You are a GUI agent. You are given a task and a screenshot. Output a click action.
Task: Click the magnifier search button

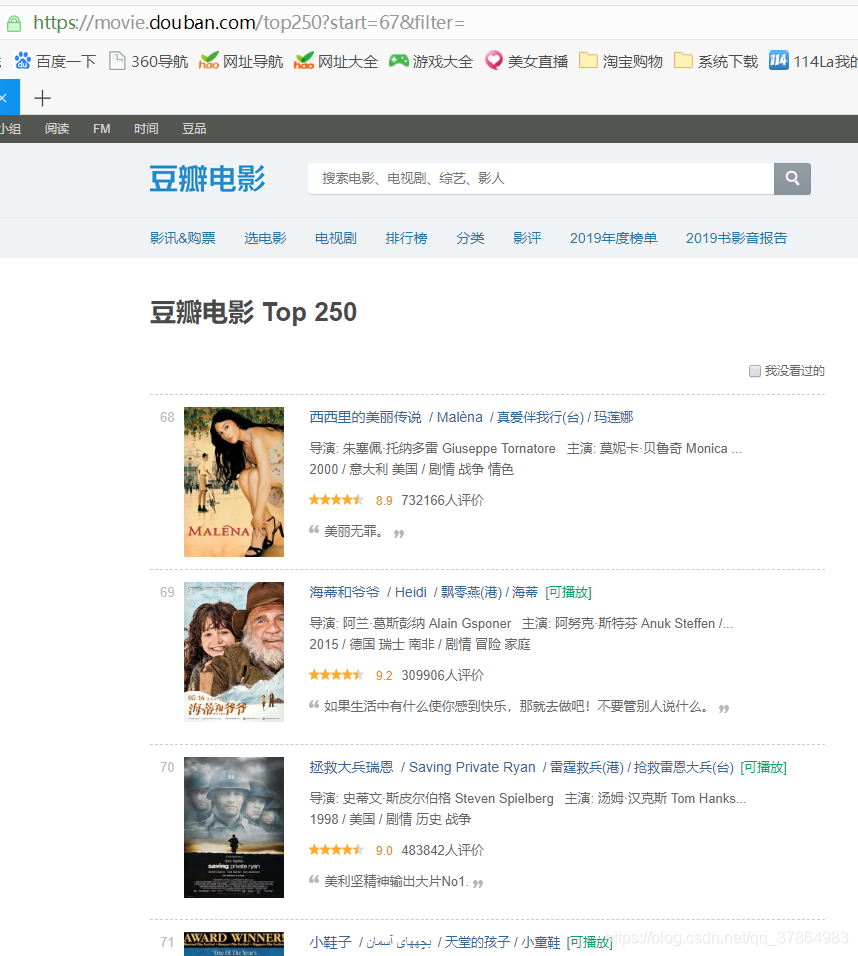(x=792, y=179)
